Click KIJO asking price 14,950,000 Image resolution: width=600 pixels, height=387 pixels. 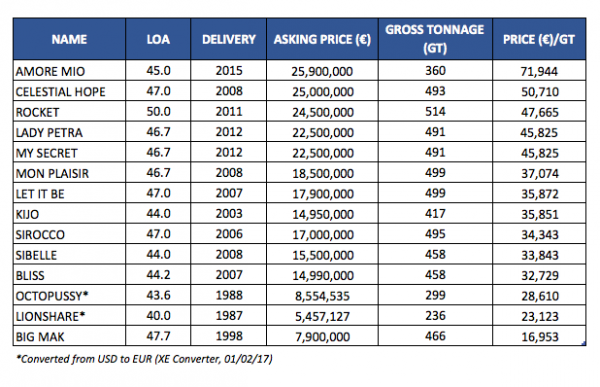click(323, 214)
